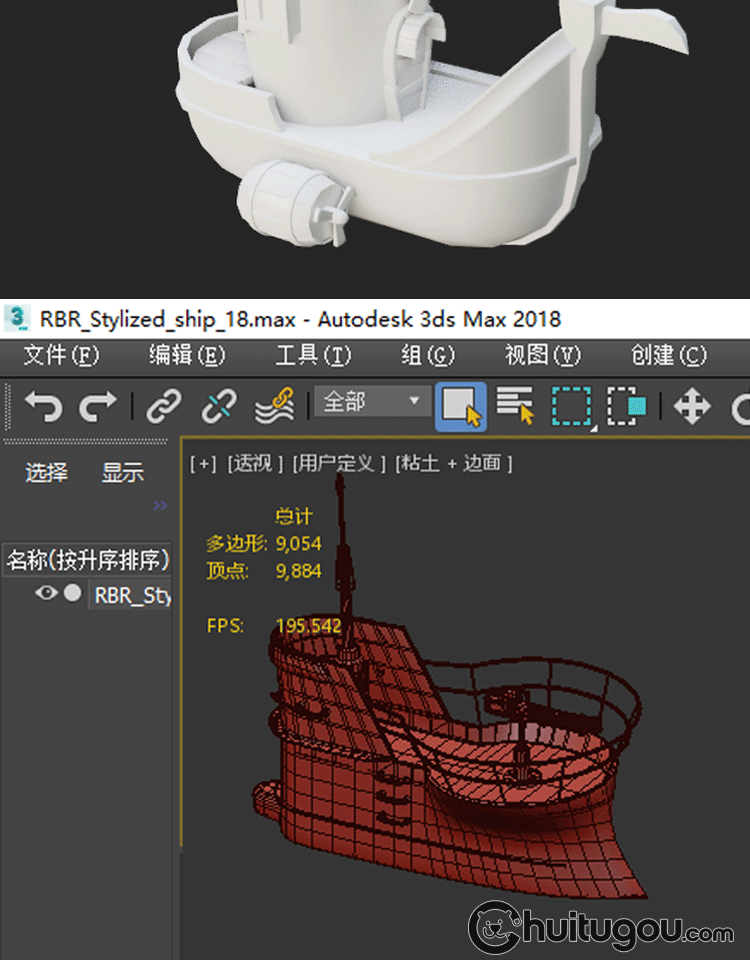Select the Move transform tool
Image resolution: width=750 pixels, height=960 pixels.
tap(692, 406)
